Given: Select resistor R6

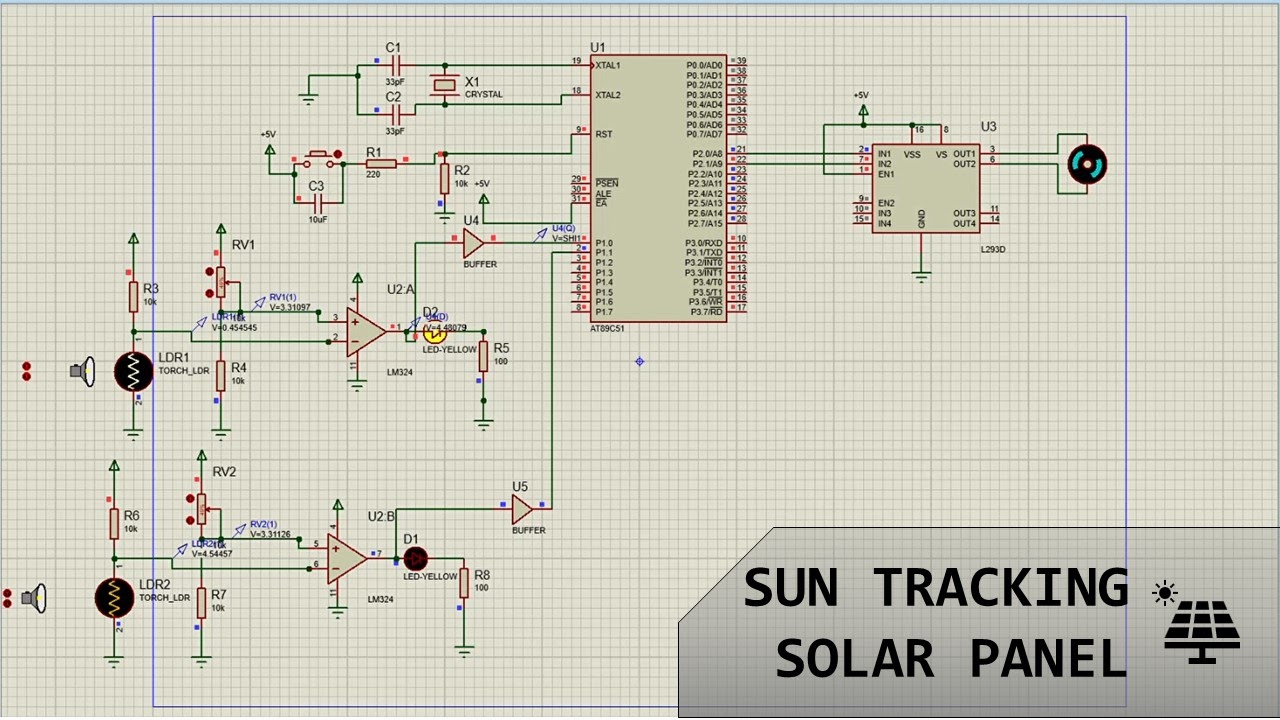Looking at the screenshot, I should tap(115, 523).
